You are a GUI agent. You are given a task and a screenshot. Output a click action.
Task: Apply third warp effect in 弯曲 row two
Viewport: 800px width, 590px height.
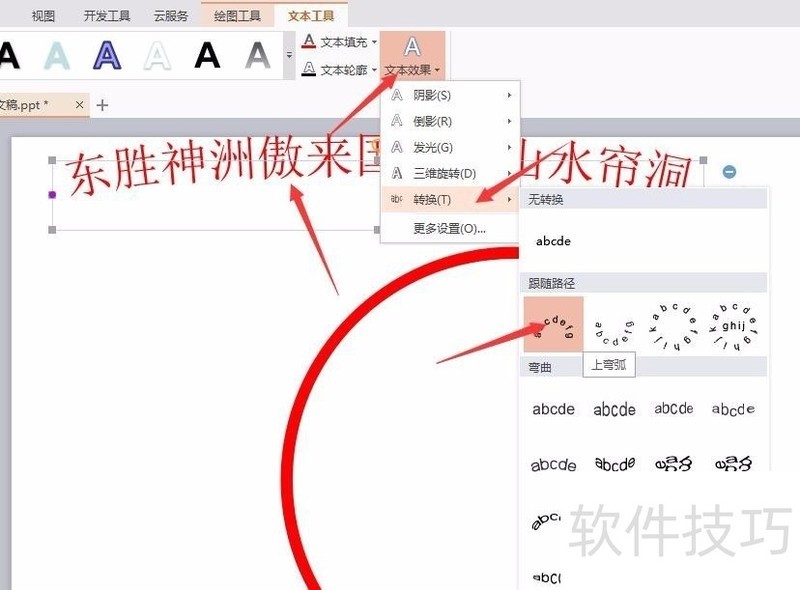click(x=674, y=463)
